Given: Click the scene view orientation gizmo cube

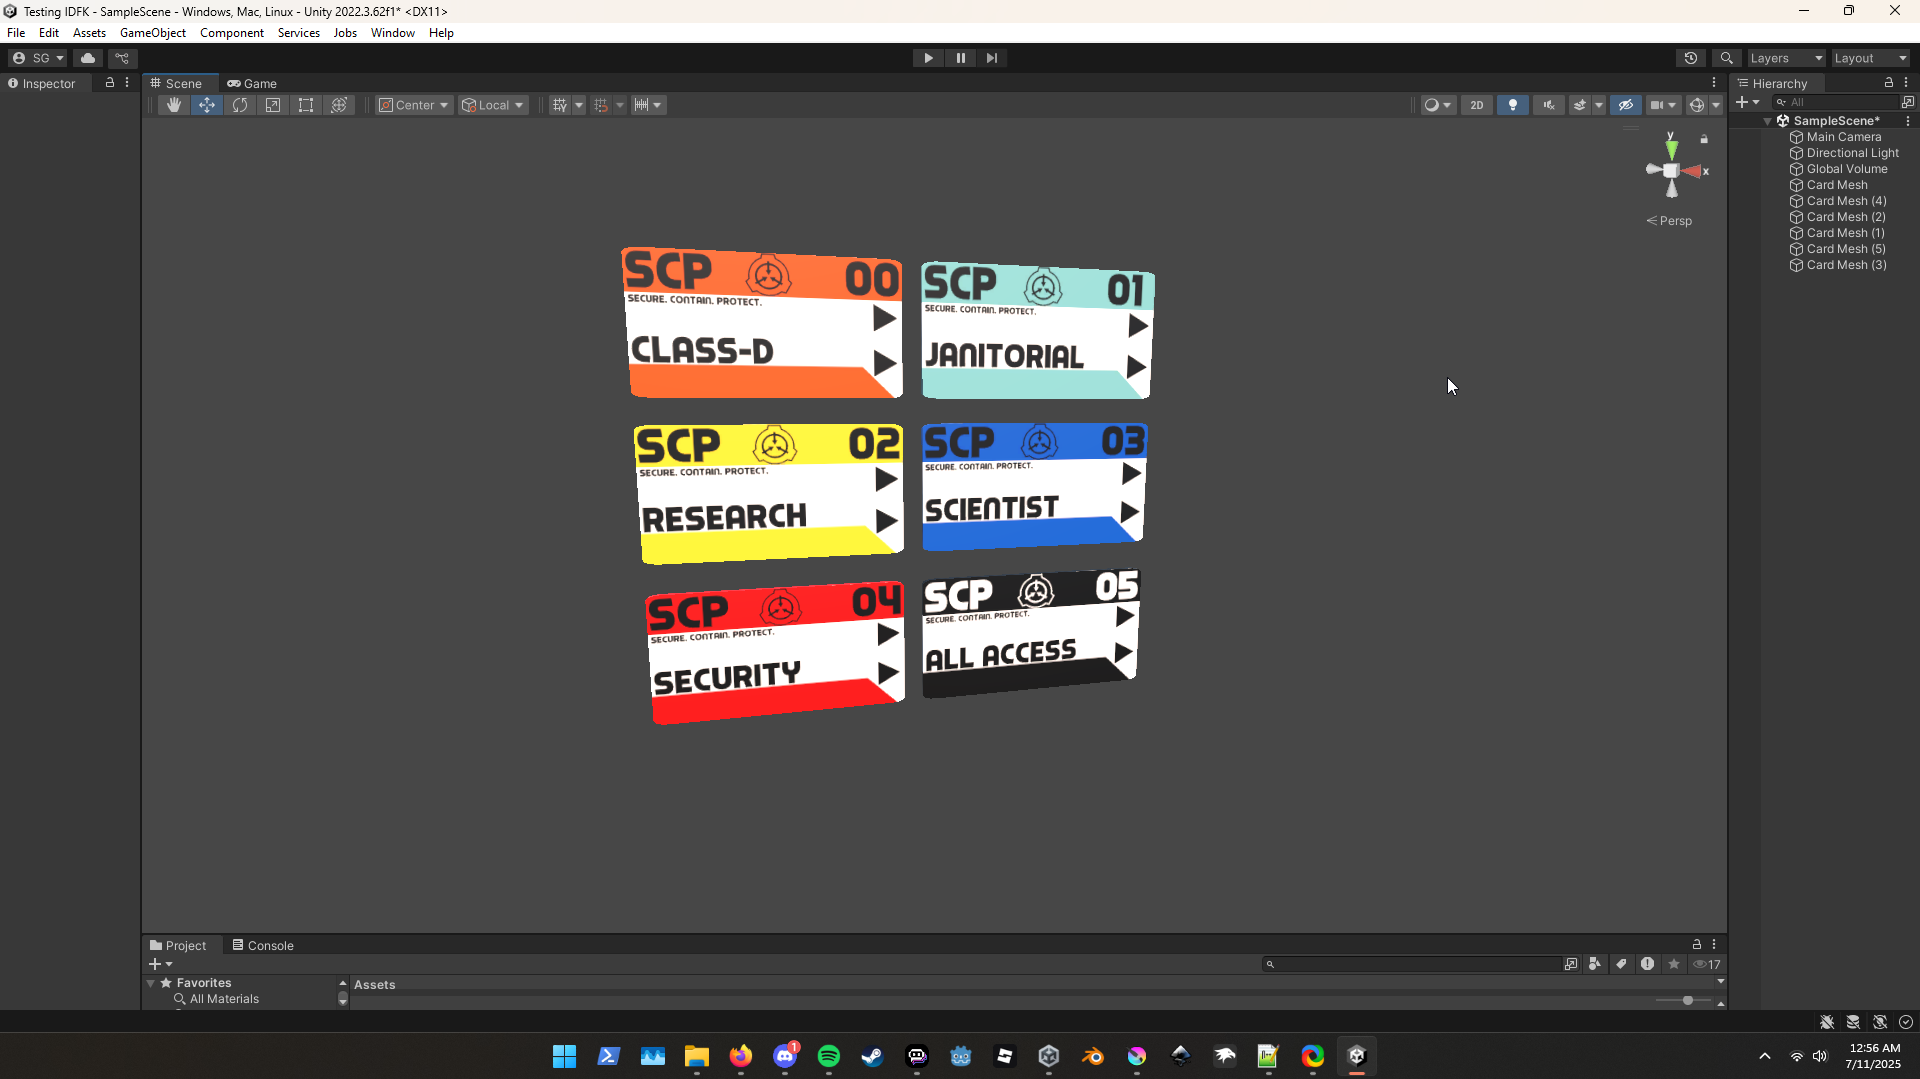Looking at the screenshot, I should 1671,170.
